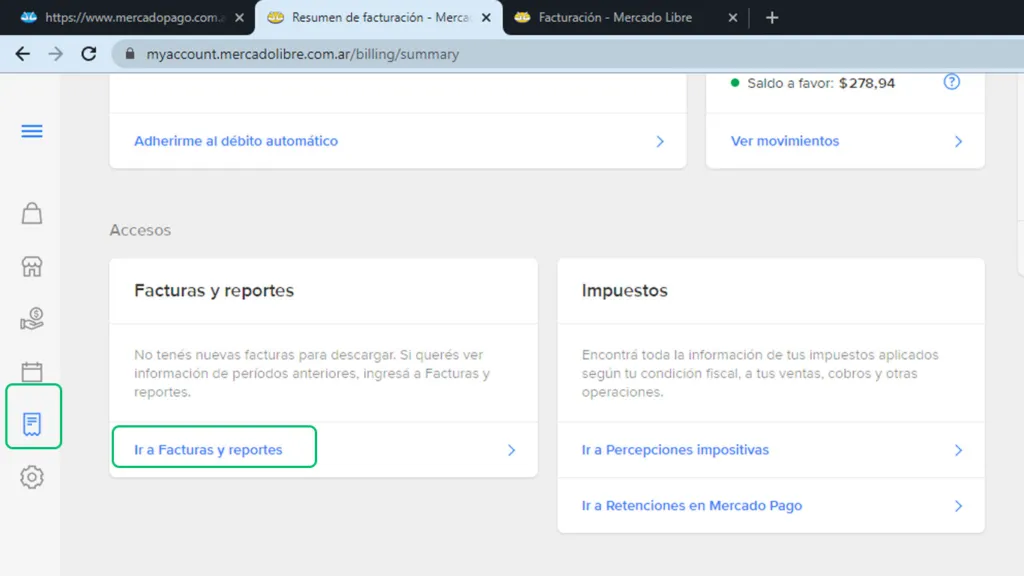Click the back navigation arrow
The image size is (1024, 576).
[22, 54]
